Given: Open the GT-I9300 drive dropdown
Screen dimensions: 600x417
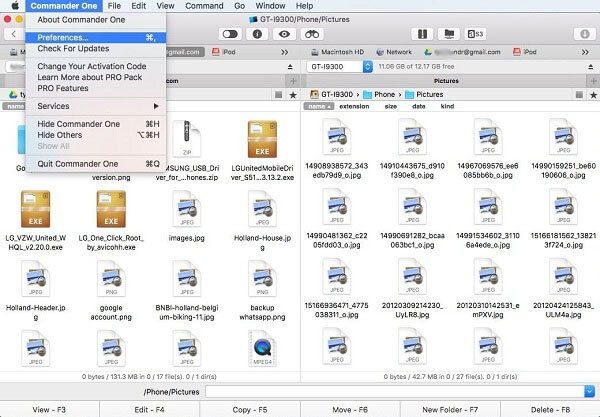Looking at the screenshot, I should pos(339,67).
